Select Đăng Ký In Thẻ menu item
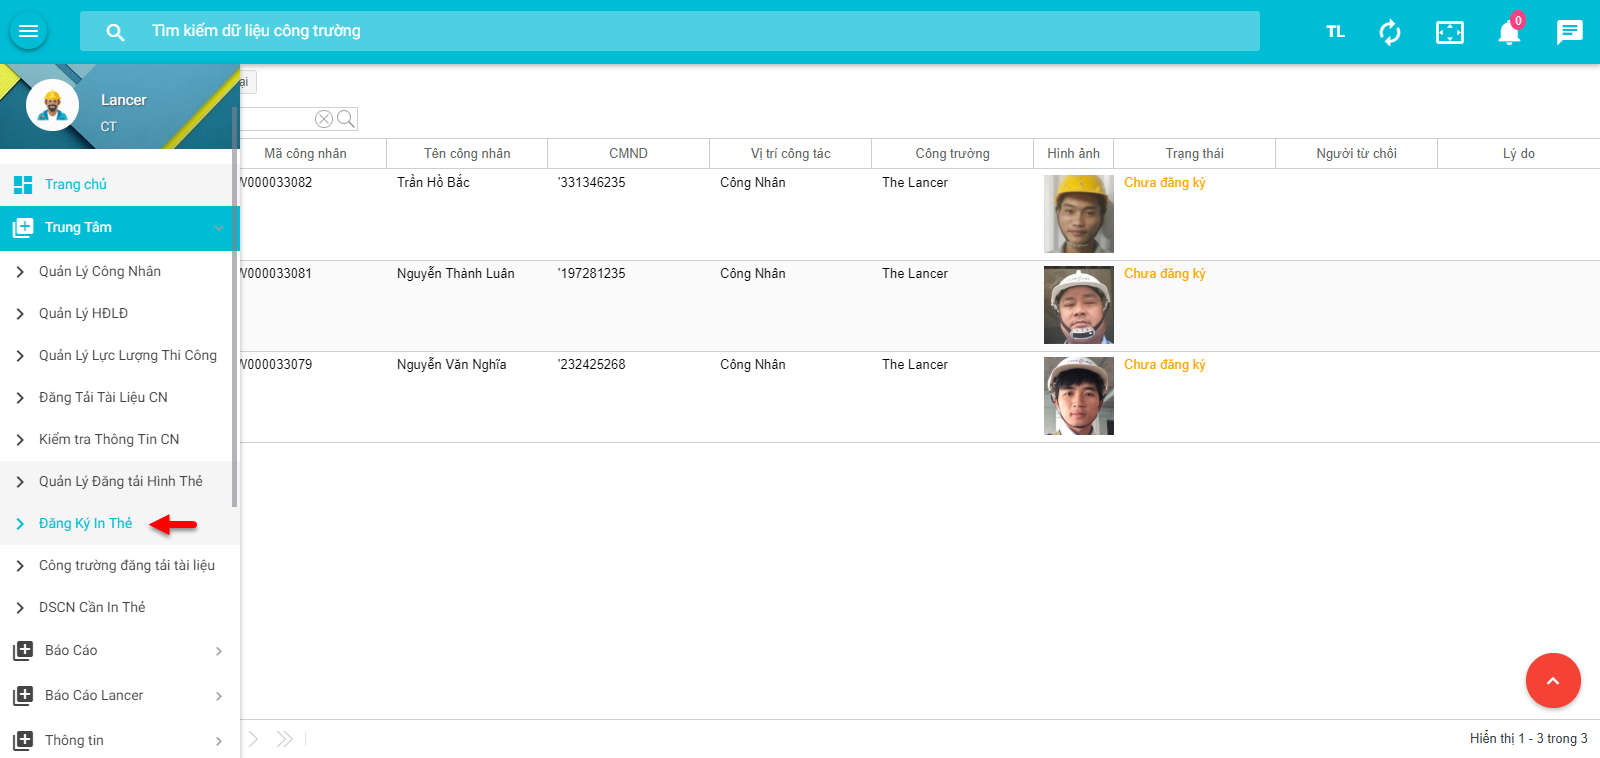Viewport: 1600px width, 758px height. pos(85,523)
